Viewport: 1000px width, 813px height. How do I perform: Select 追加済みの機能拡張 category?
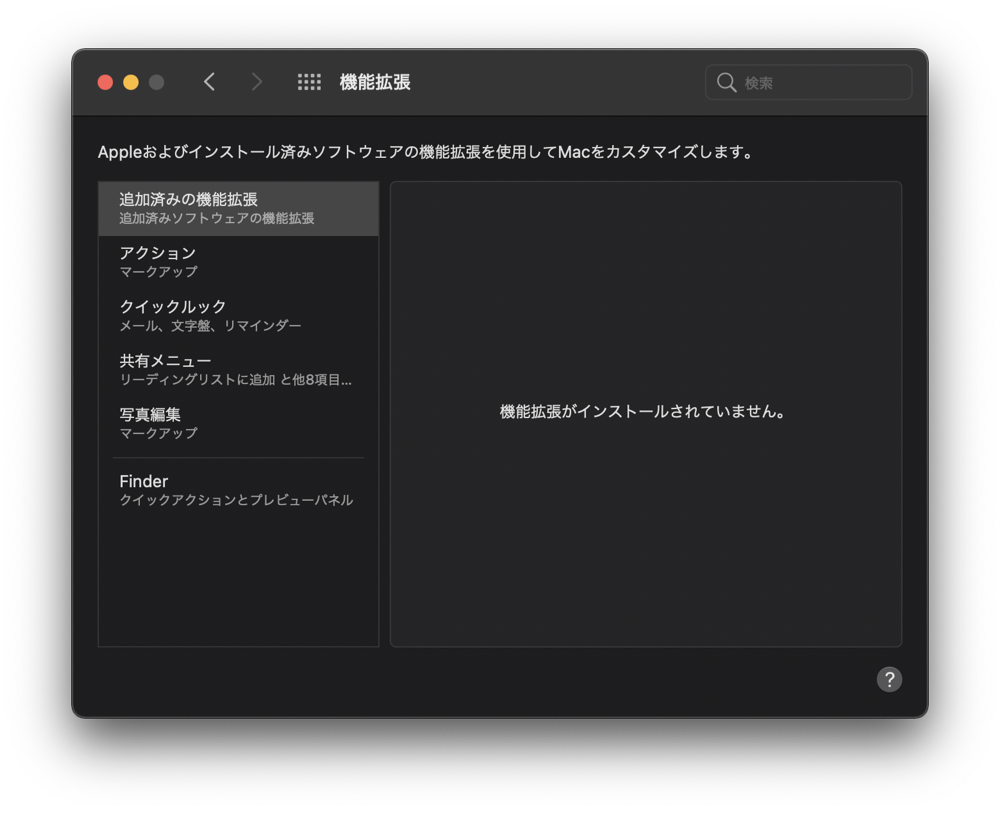click(x=239, y=209)
